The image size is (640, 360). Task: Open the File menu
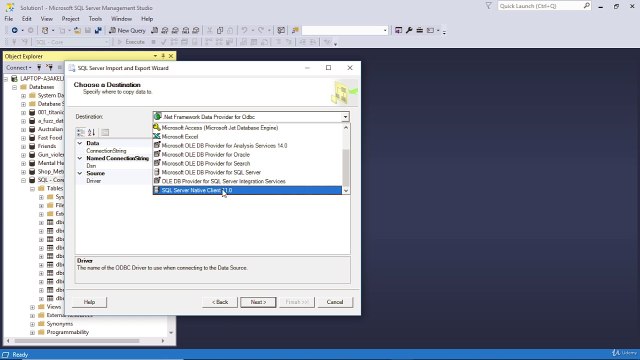coord(9,19)
